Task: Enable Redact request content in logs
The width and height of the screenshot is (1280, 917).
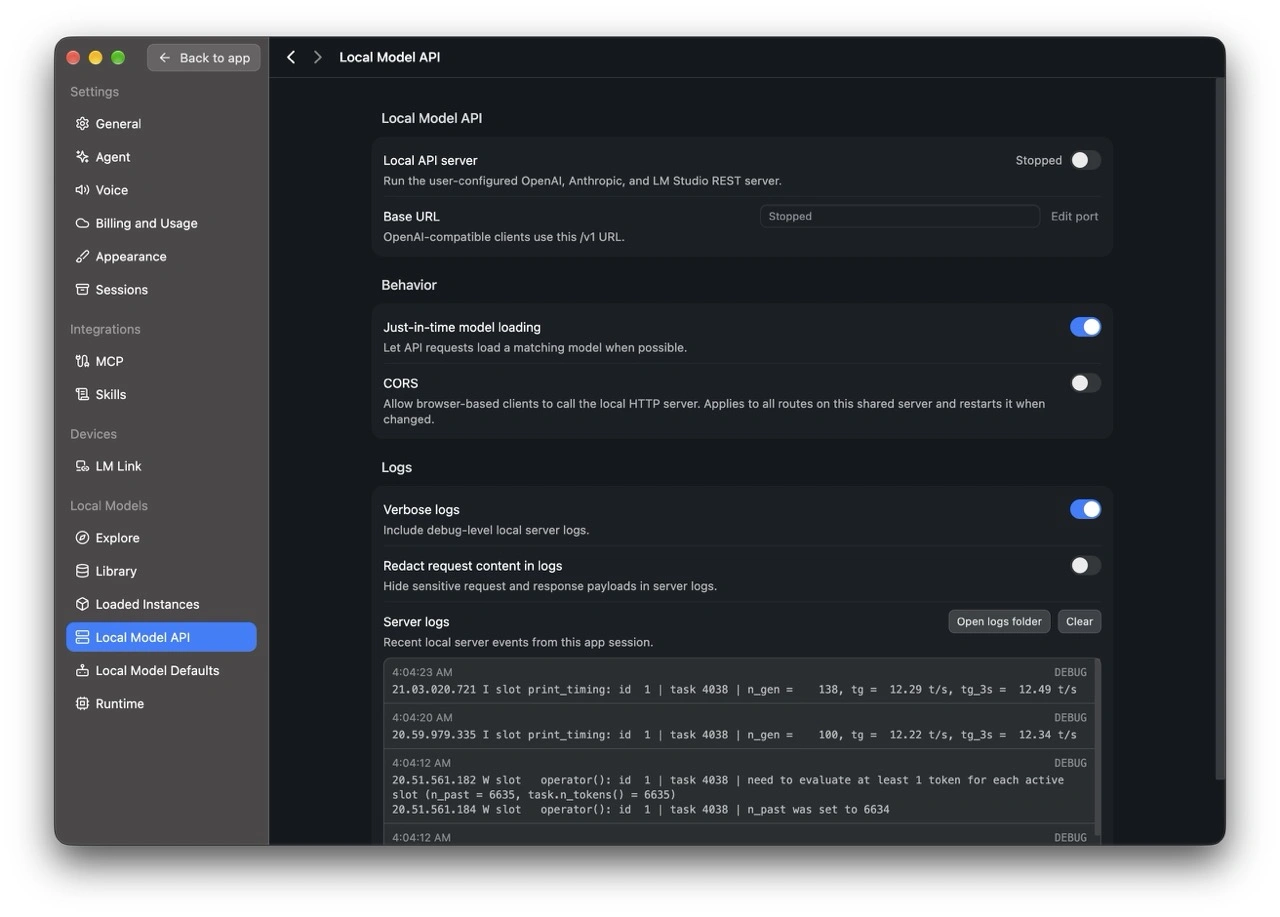Action: coord(1085,565)
